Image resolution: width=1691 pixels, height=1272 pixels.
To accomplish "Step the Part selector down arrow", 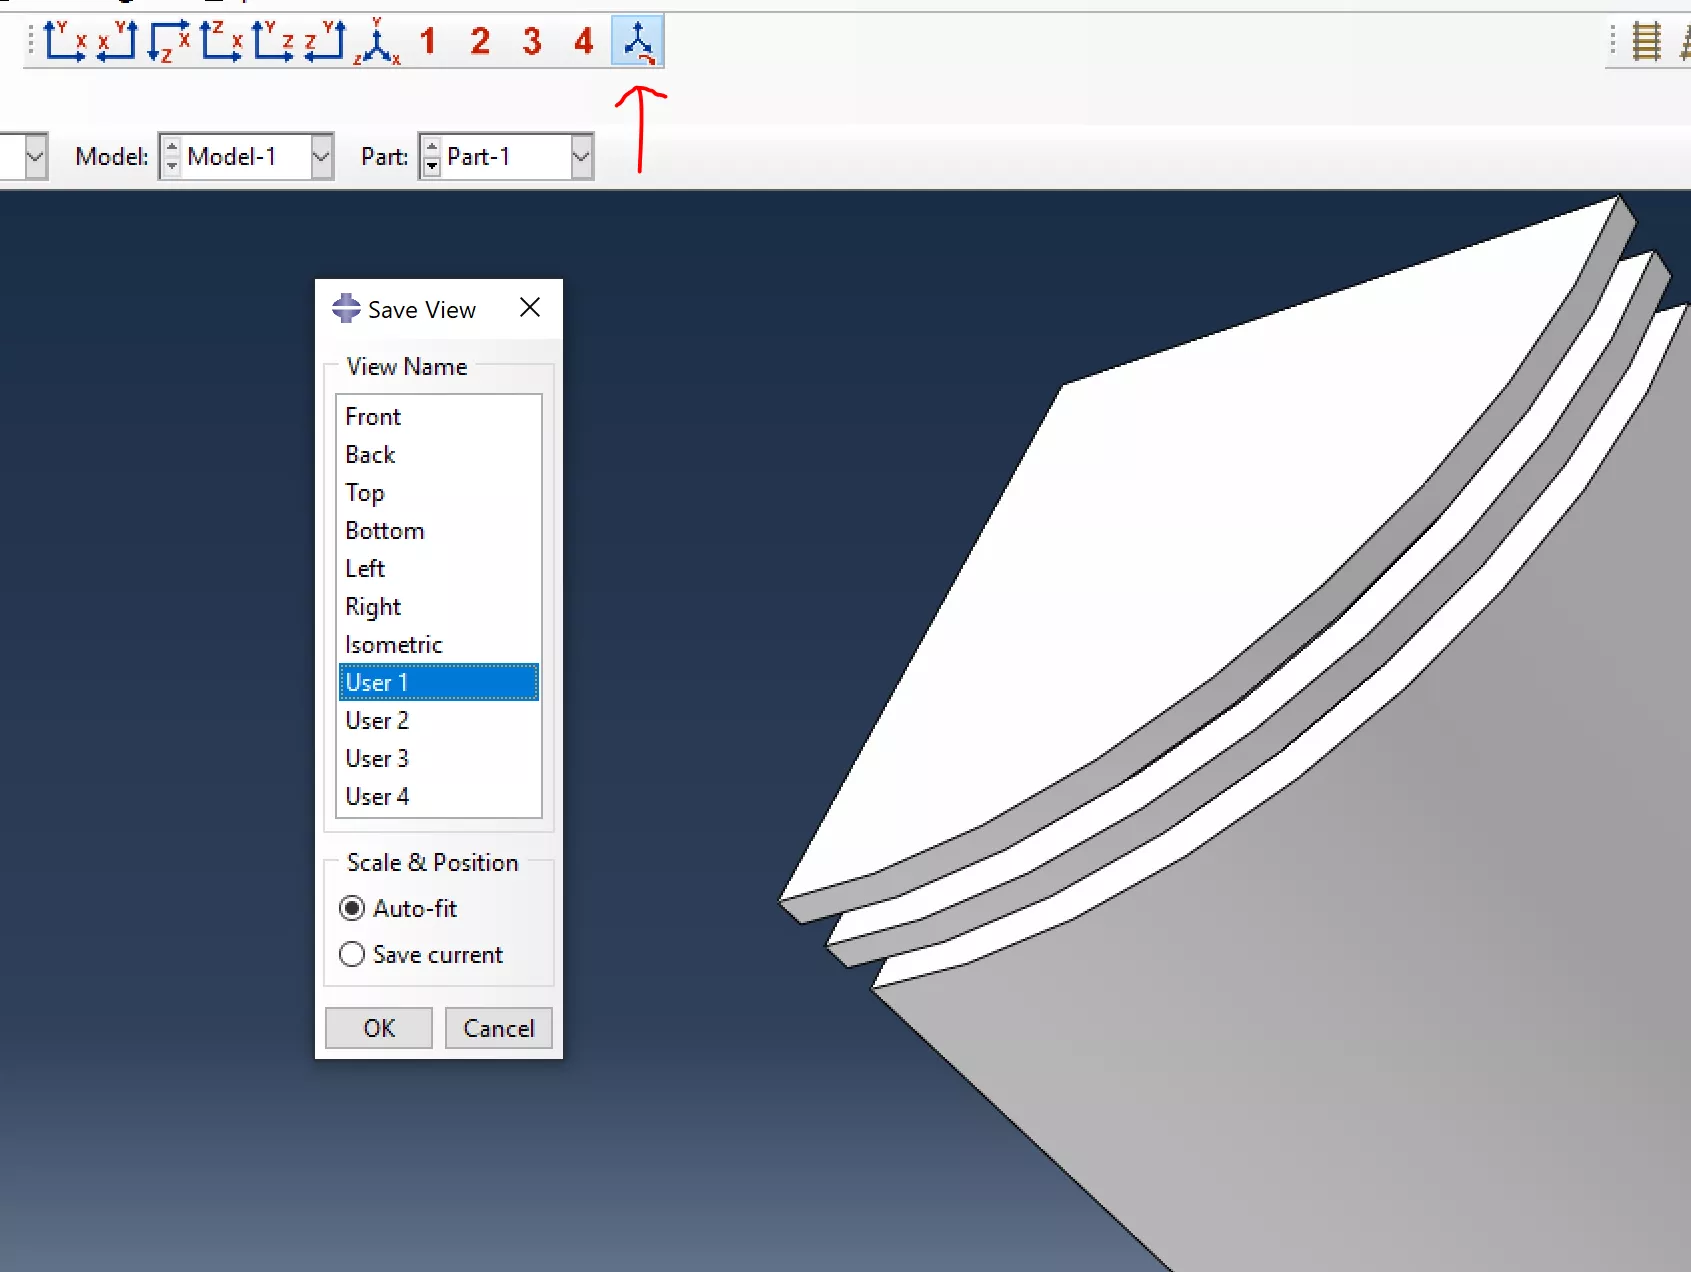I will point(432,166).
